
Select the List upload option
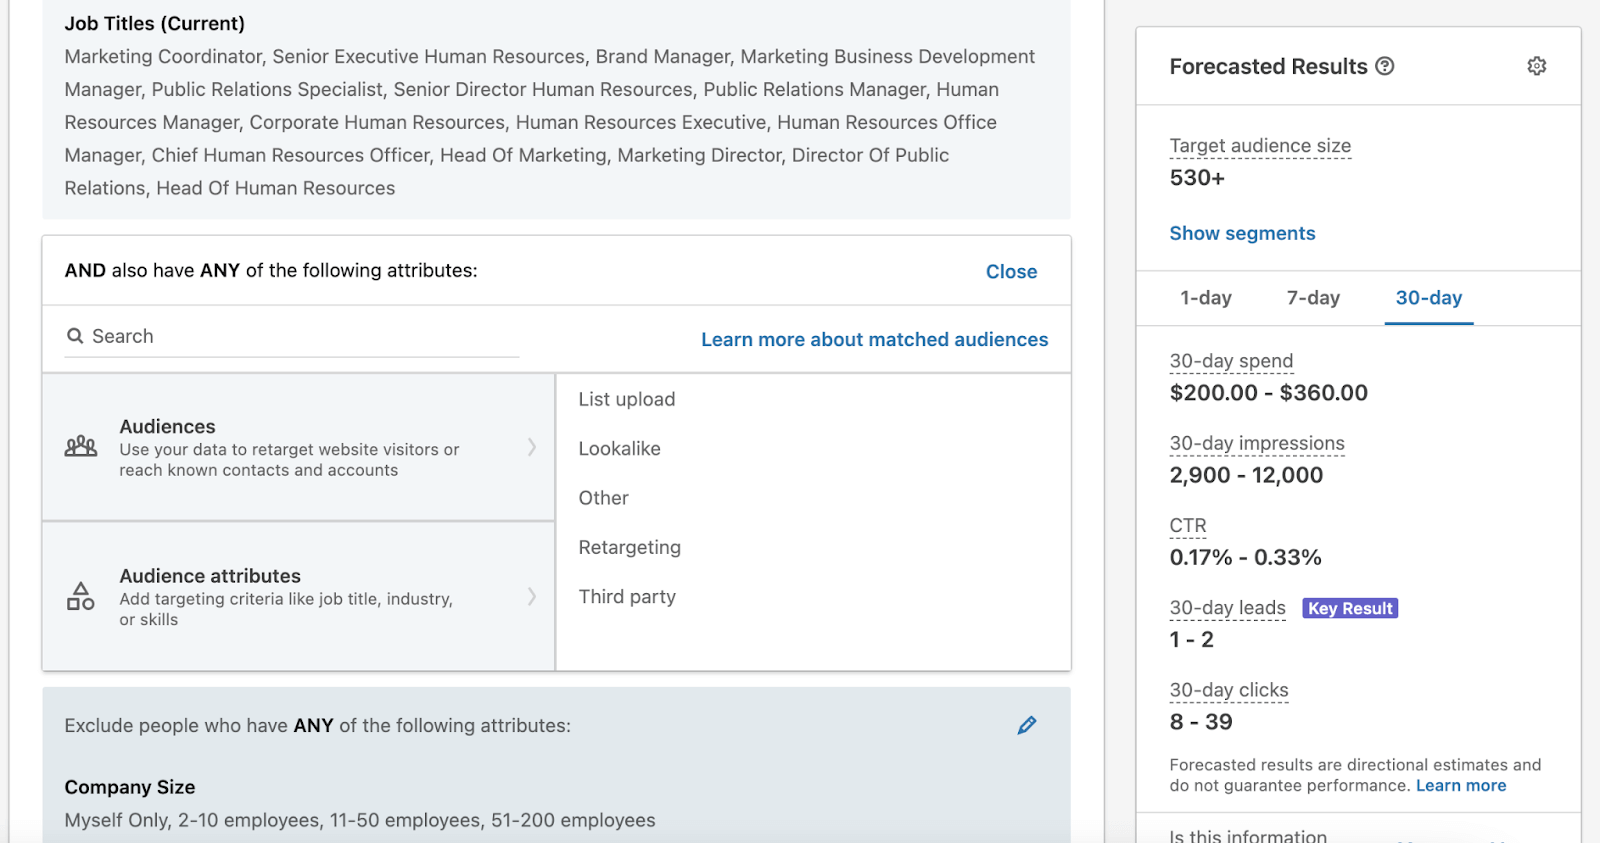coord(627,399)
